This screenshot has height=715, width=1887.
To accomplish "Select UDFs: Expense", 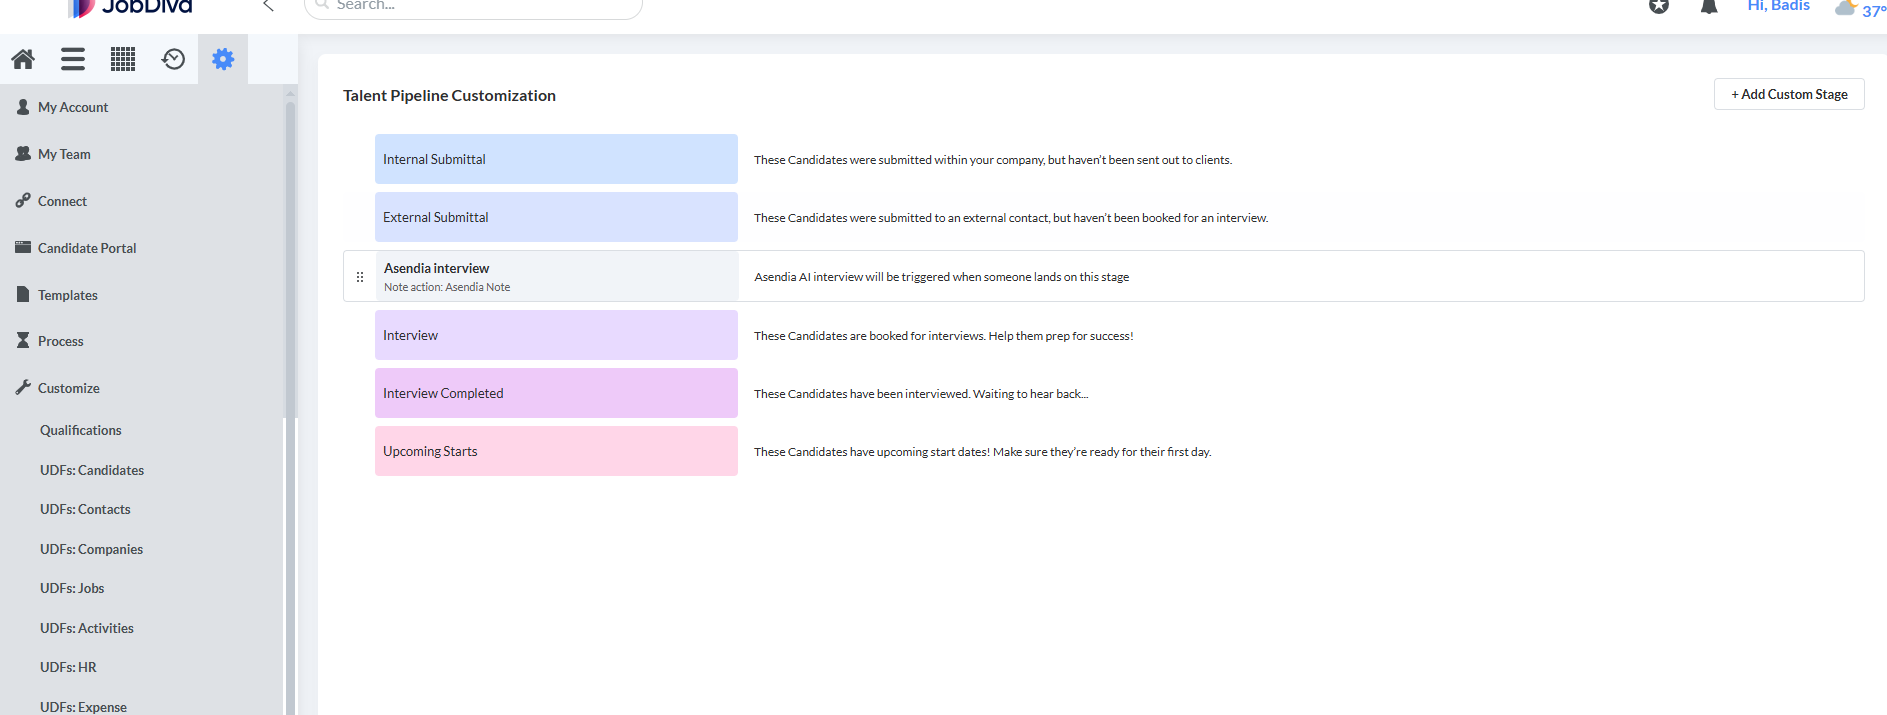I will click(83, 706).
